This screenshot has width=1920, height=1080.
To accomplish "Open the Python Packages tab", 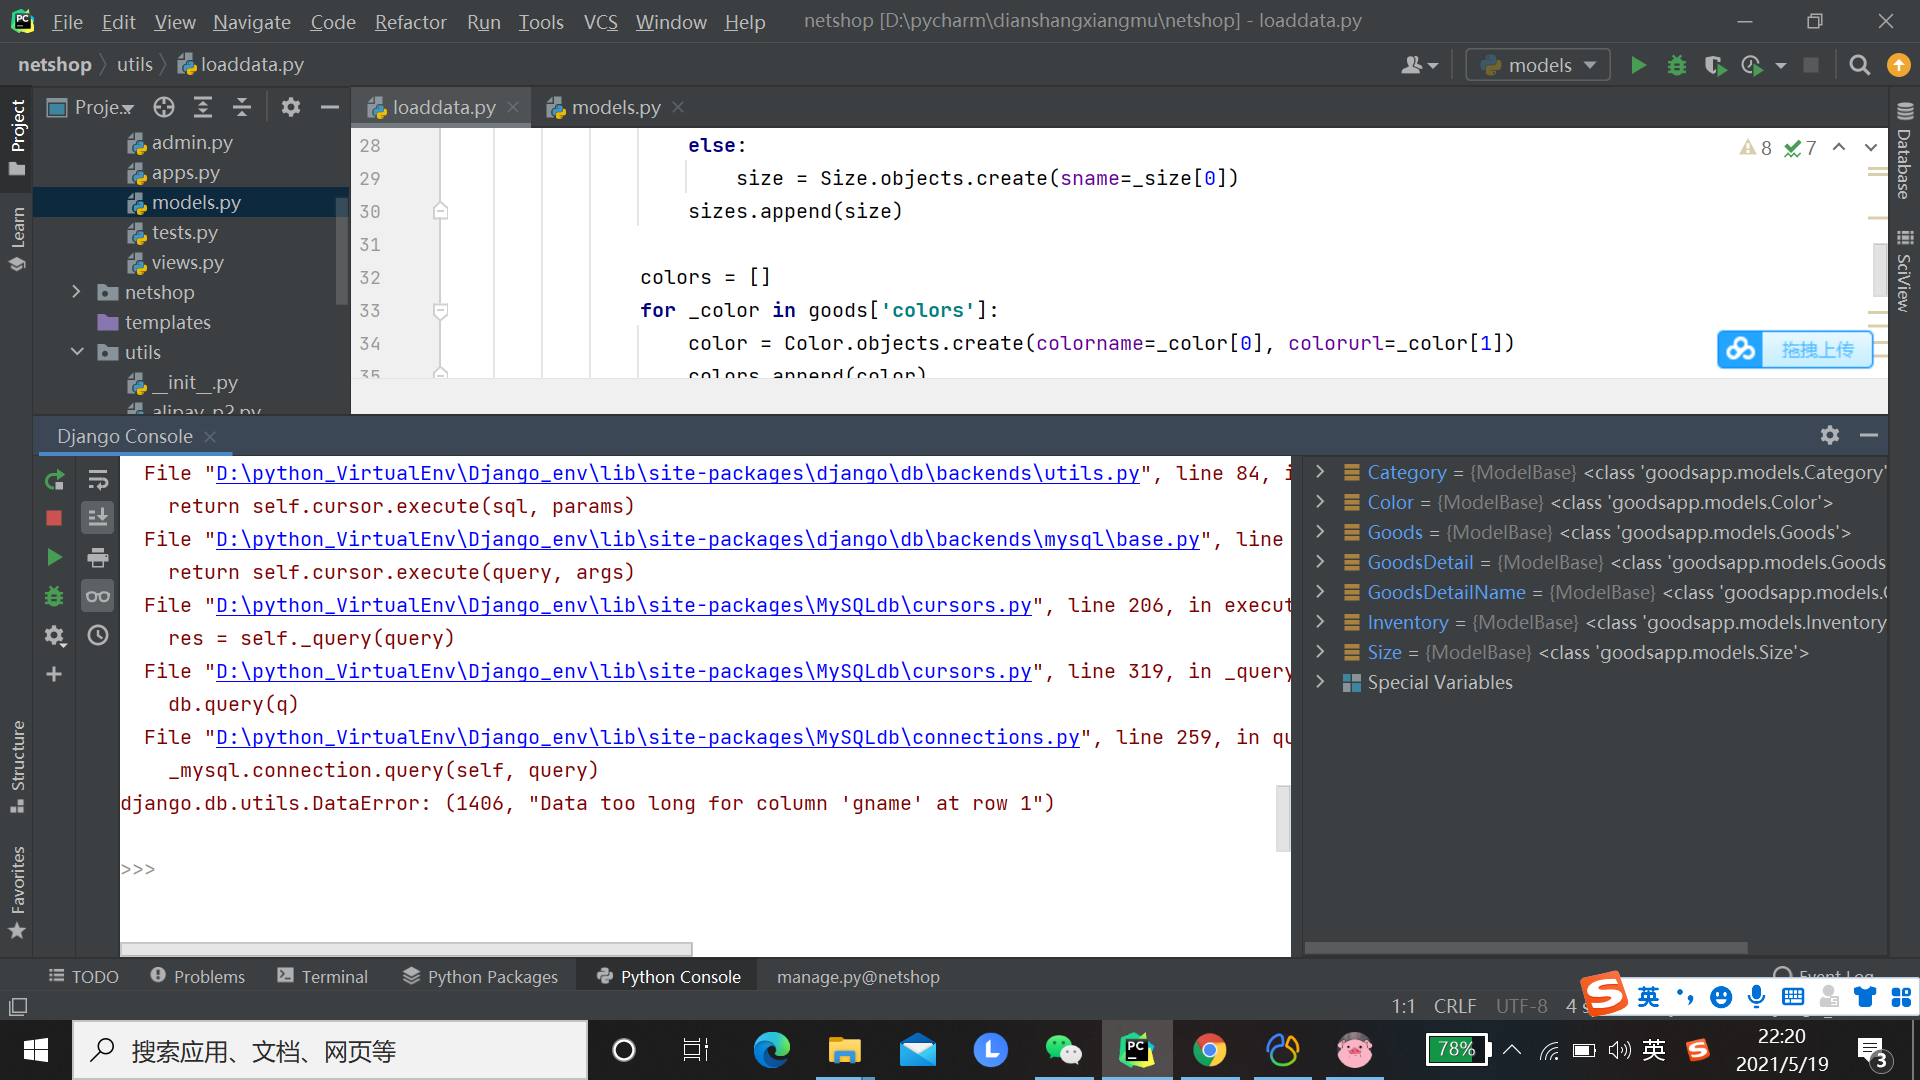I will [x=480, y=976].
